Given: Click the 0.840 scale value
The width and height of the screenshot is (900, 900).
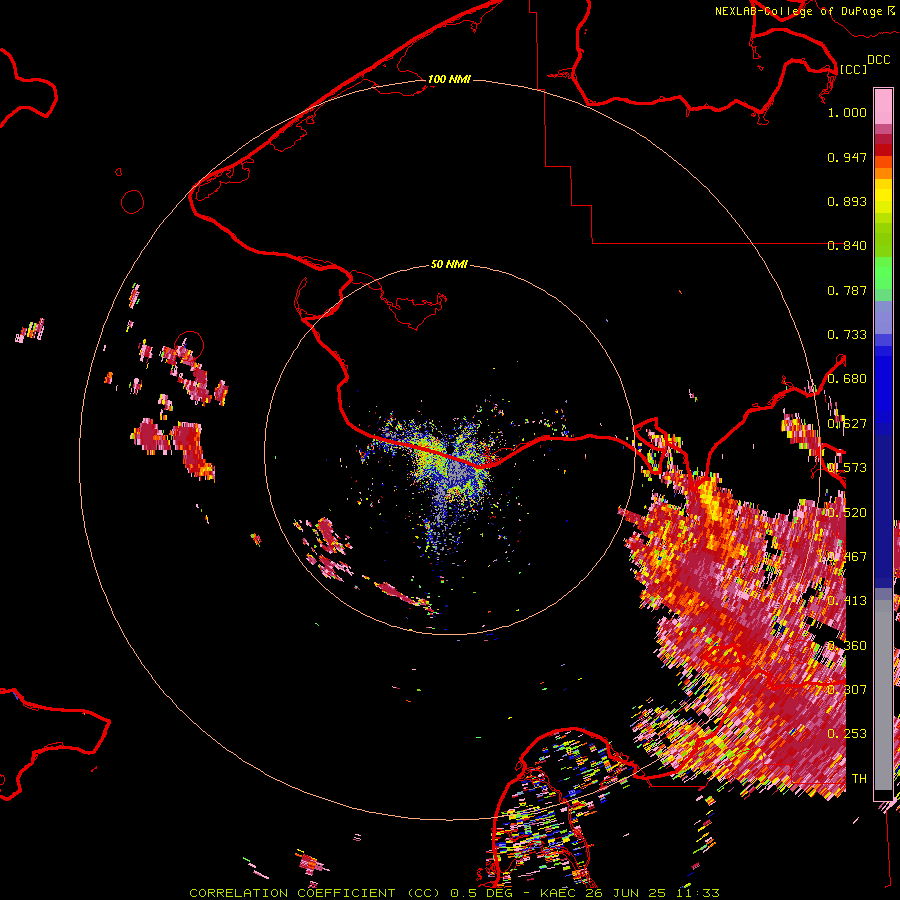Looking at the screenshot, I should click(x=847, y=246).
